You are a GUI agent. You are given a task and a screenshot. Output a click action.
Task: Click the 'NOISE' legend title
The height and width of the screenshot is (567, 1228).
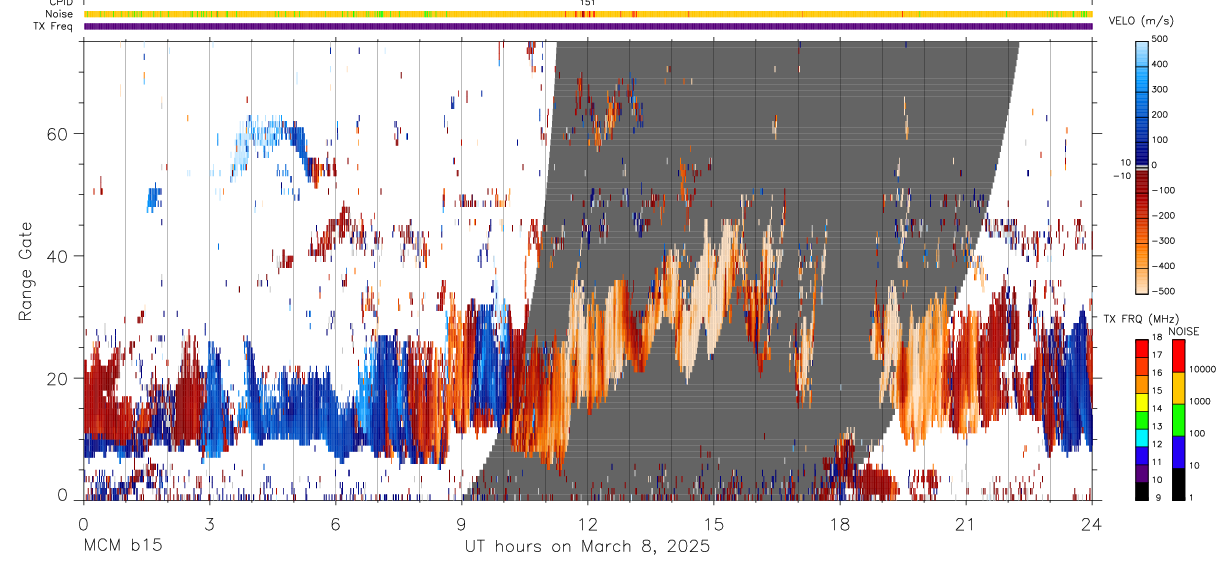[x=1183, y=331]
